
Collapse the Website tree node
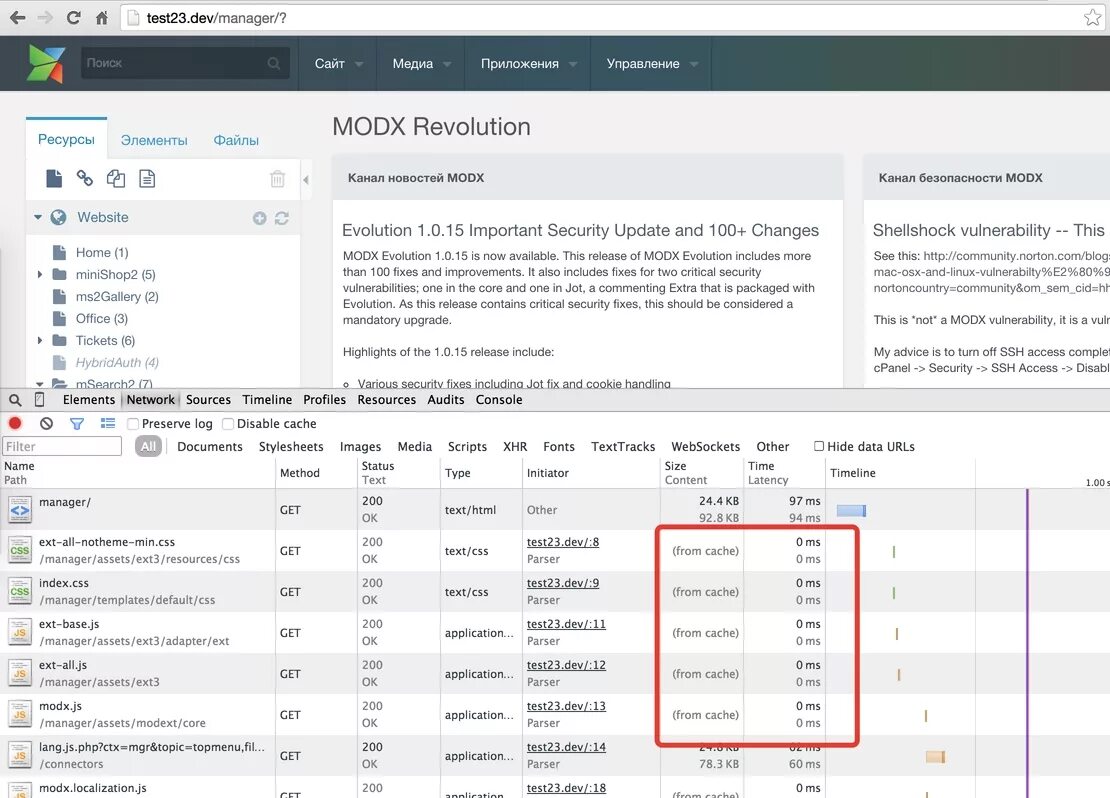click(38, 217)
